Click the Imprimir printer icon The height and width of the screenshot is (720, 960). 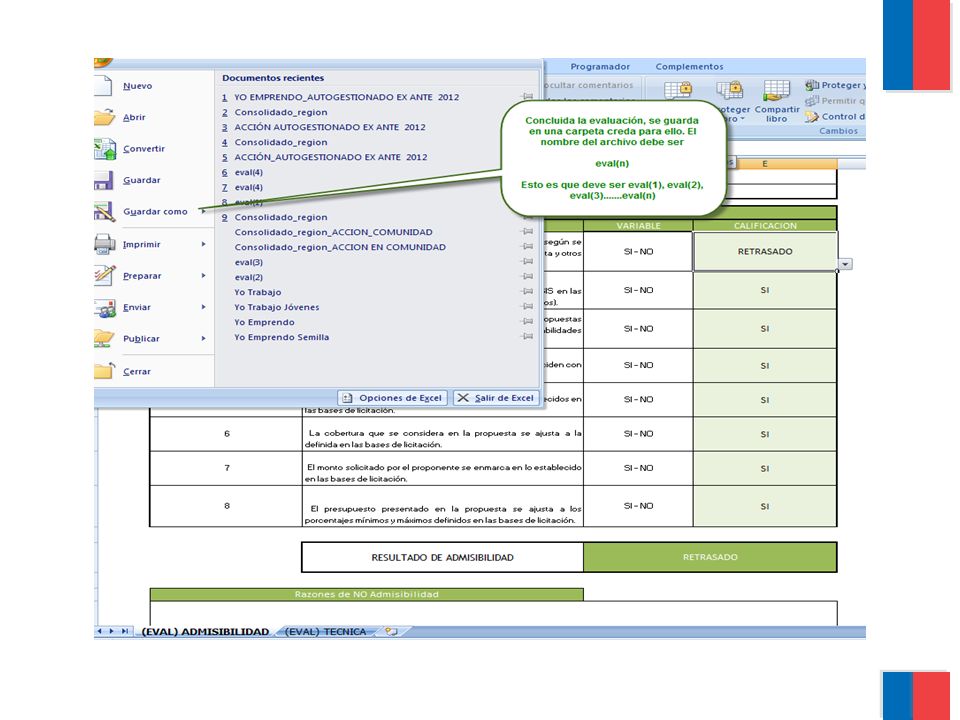coord(105,244)
